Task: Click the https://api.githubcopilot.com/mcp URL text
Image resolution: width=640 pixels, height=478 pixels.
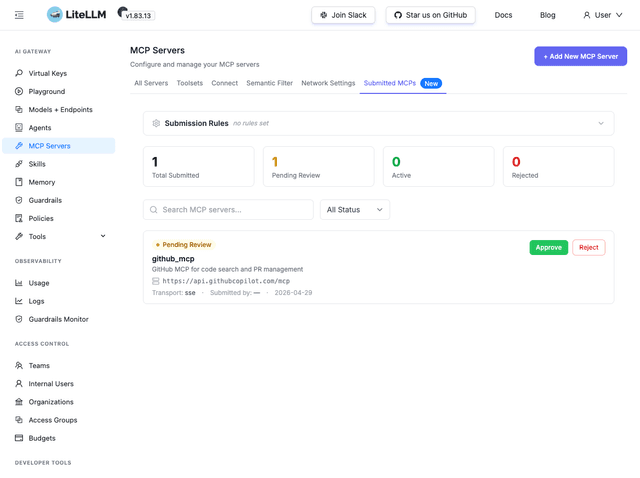Action: tap(226, 281)
